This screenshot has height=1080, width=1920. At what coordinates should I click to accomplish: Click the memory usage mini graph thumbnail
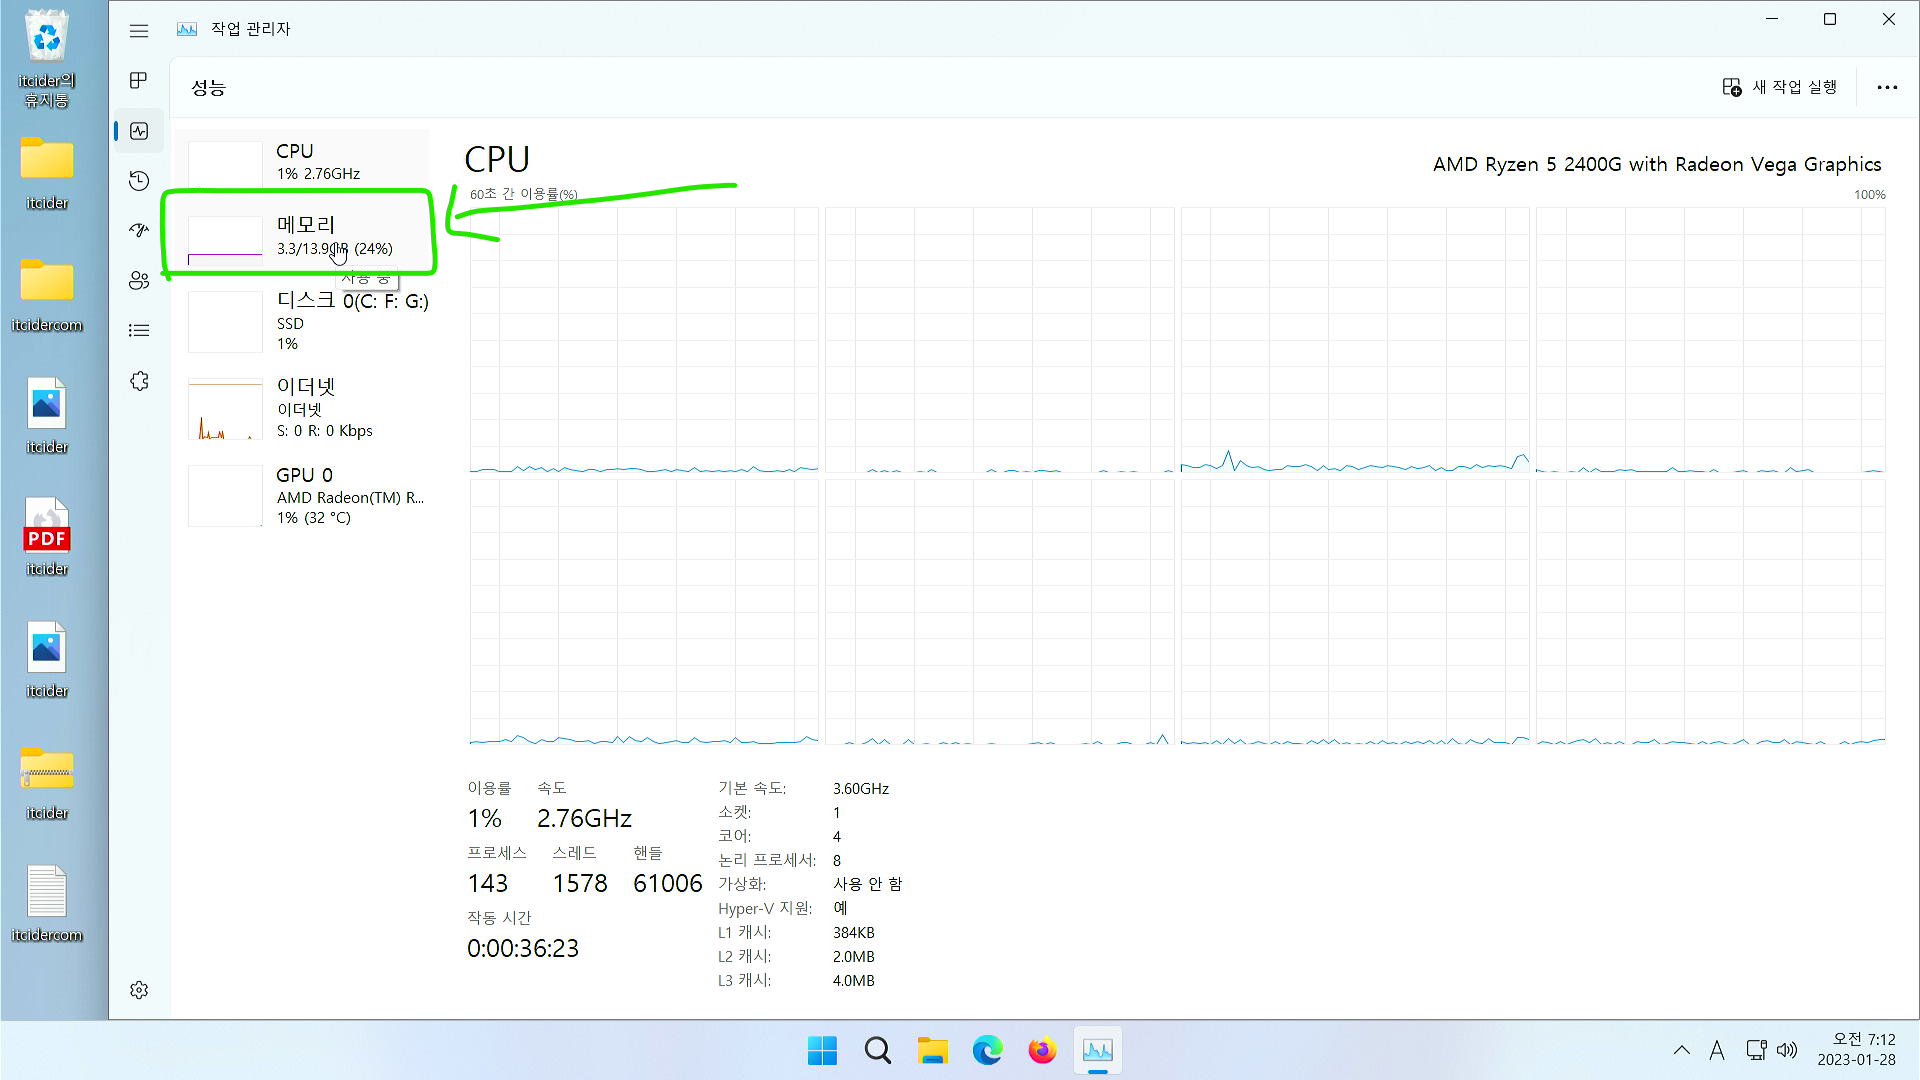(x=225, y=240)
